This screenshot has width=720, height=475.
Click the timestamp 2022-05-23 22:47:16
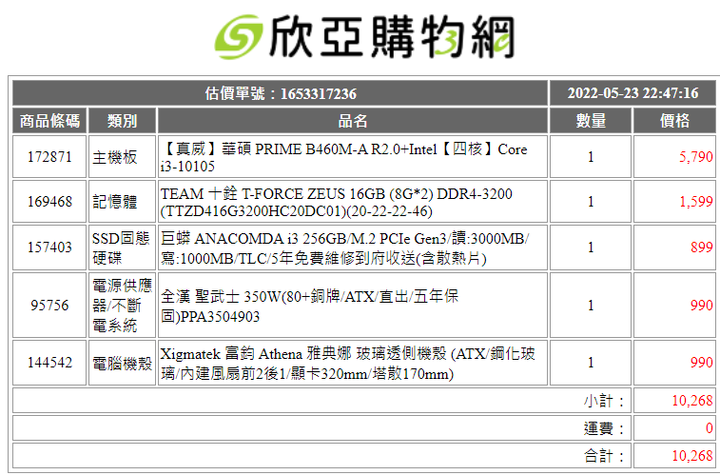633,93
